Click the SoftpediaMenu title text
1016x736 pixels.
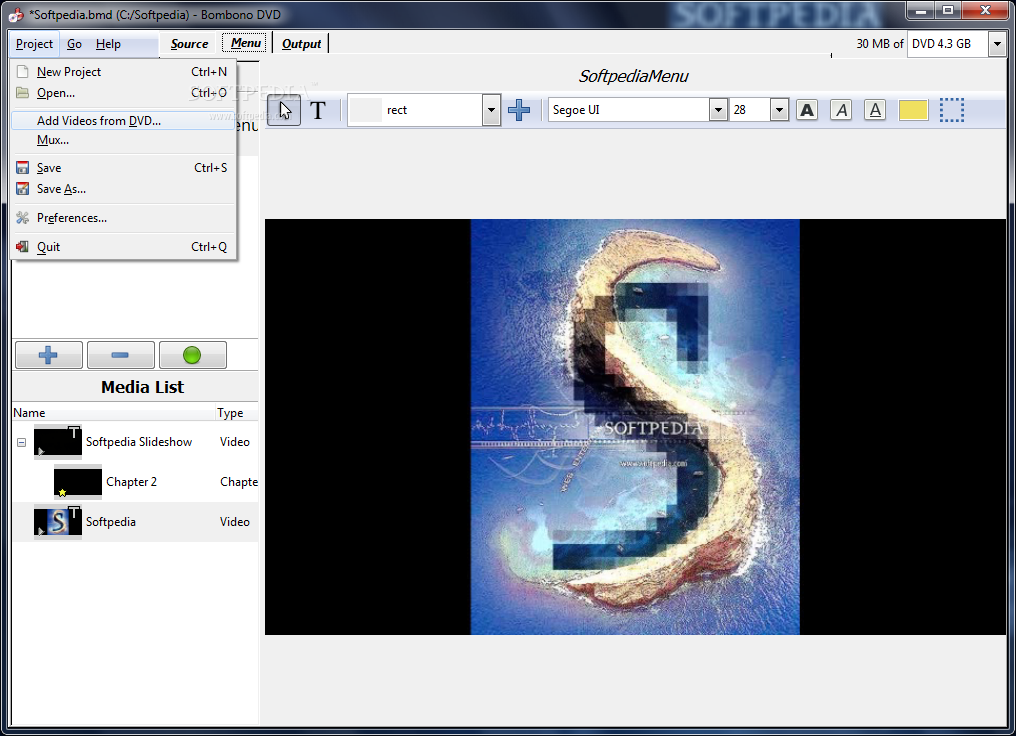point(633,76)
